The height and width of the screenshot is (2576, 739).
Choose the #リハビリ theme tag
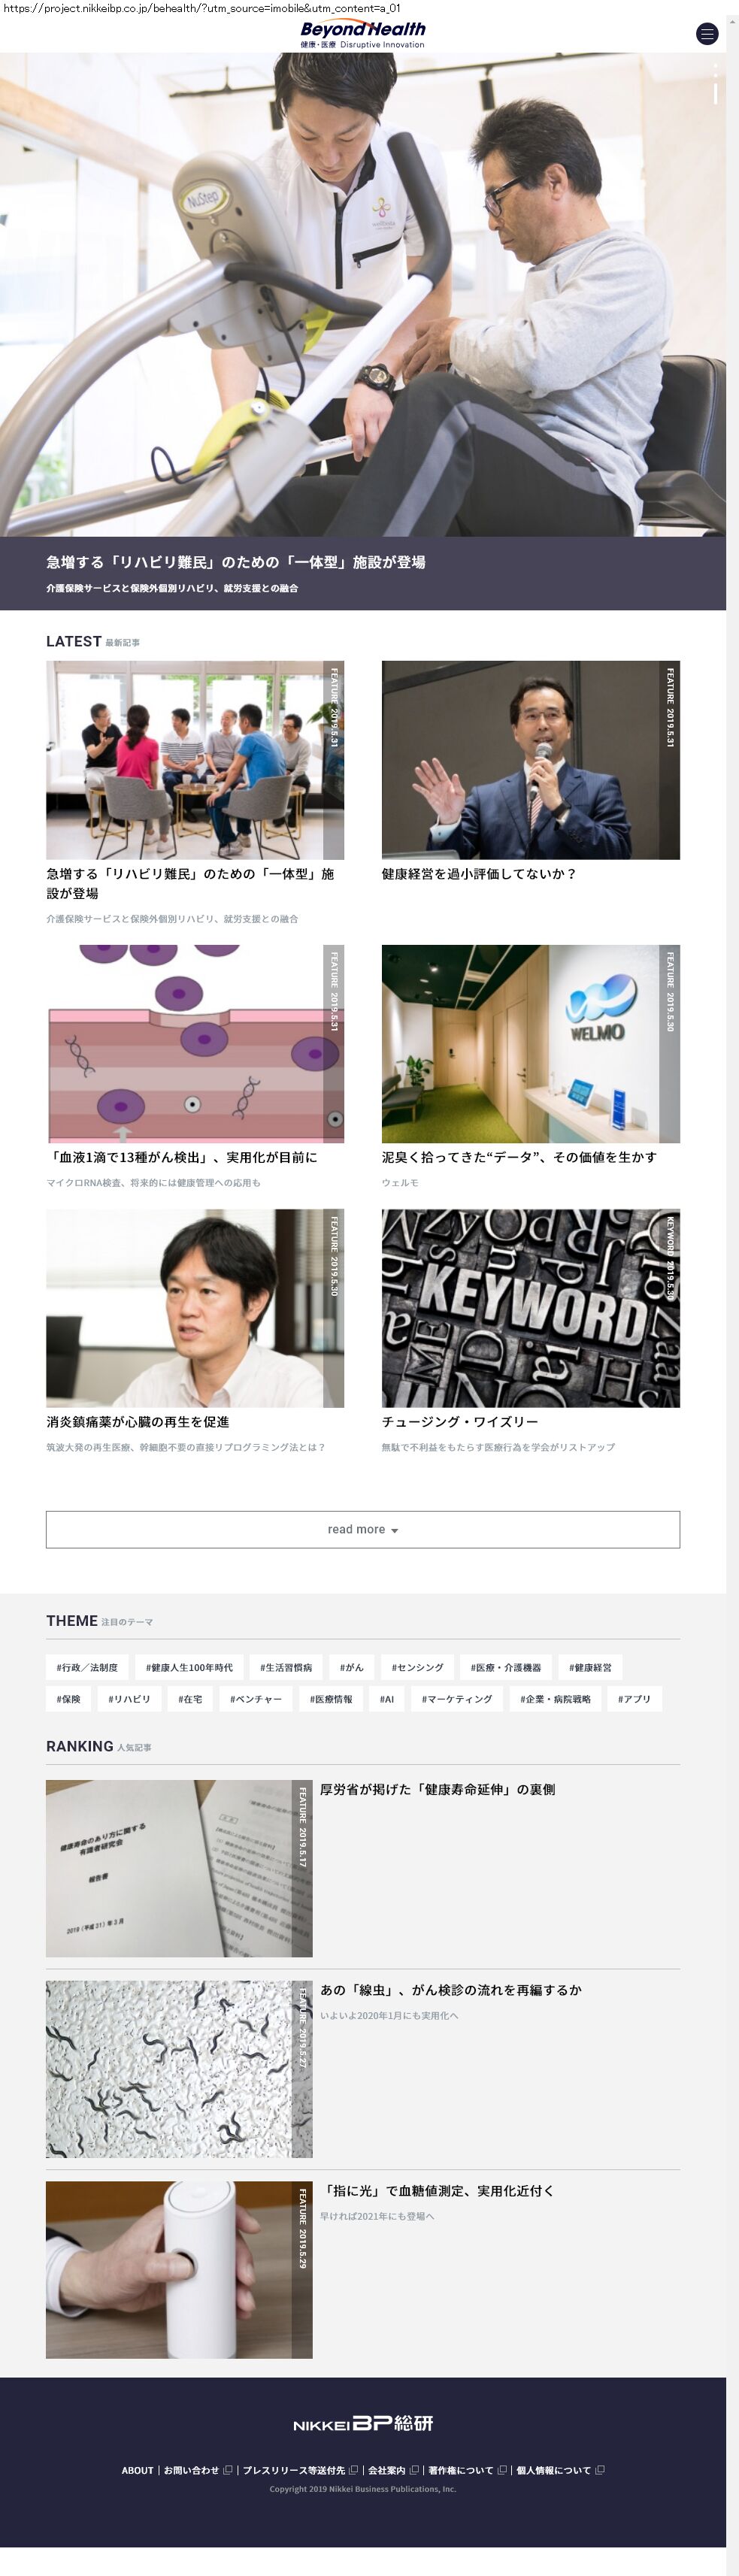(x=129, y=1699)
